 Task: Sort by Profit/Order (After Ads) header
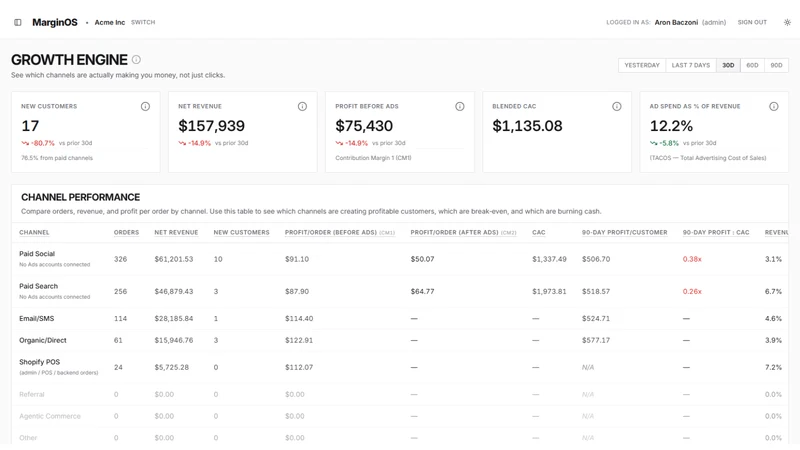pyautogui.click(x=463, y=233)
